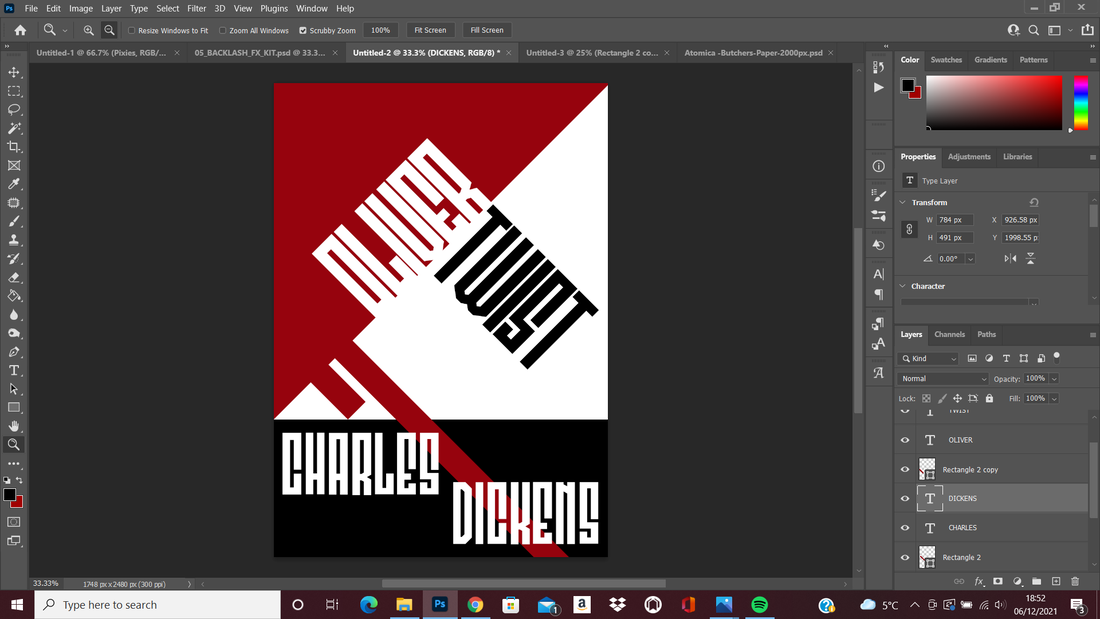Select the Paint Bucket tool
The image size is (1100, 619).
coord(14,296)
